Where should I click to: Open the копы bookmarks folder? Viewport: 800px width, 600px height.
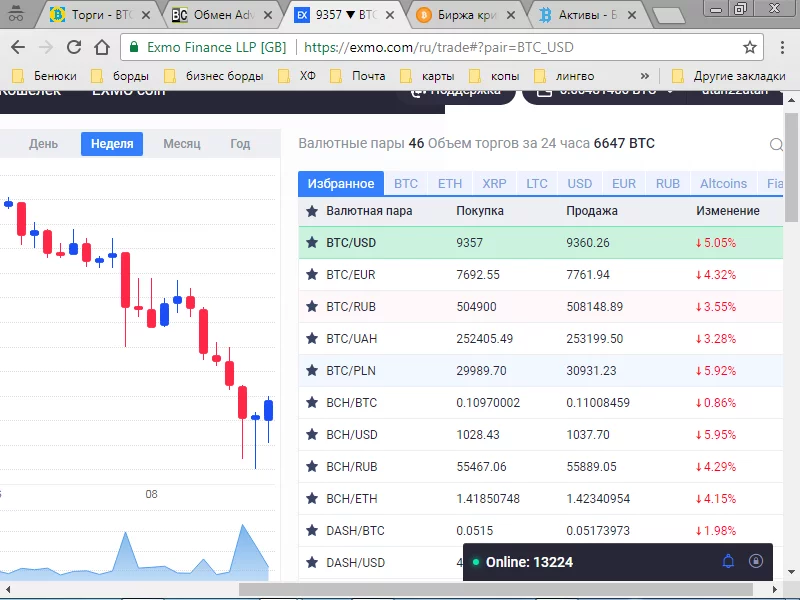click(x=494, y=76)
